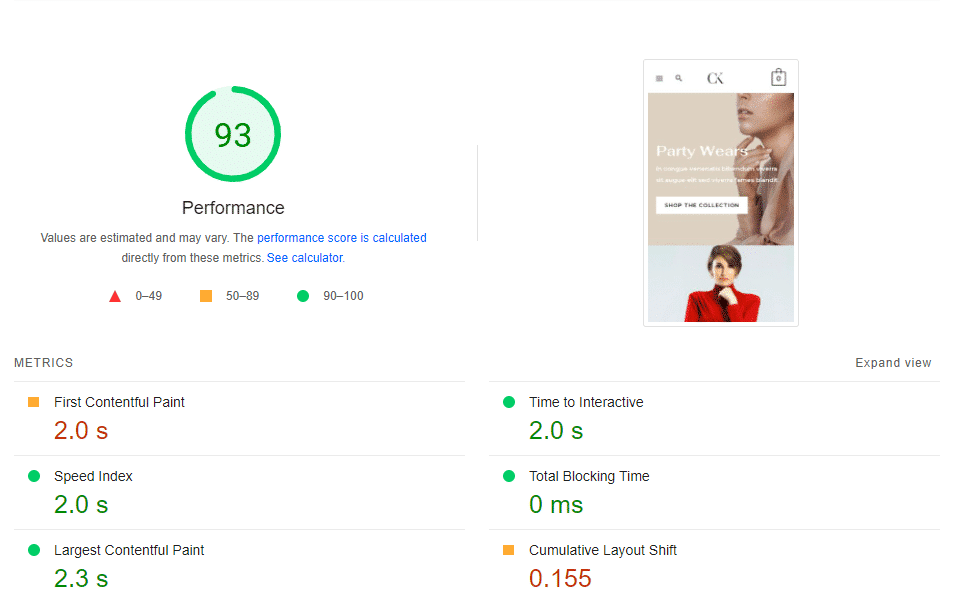Click the 93 Performance score gauge

[232, 133]
